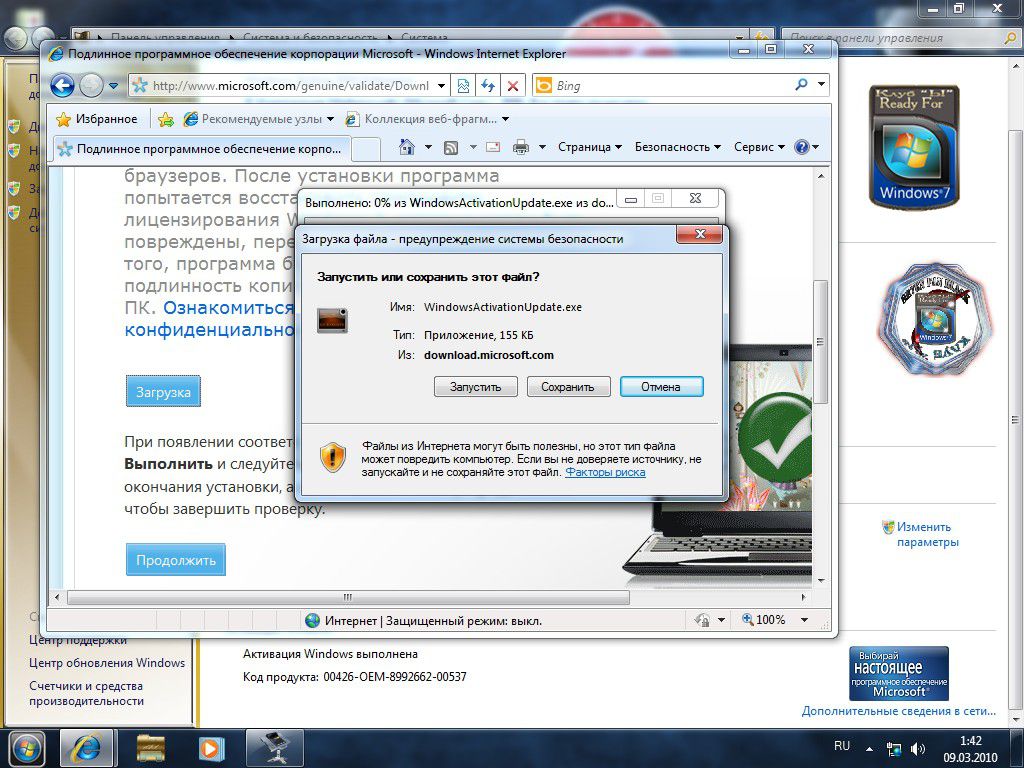Click the red Stop loading icon
1024x768 pixels.
tap(513, 86)
